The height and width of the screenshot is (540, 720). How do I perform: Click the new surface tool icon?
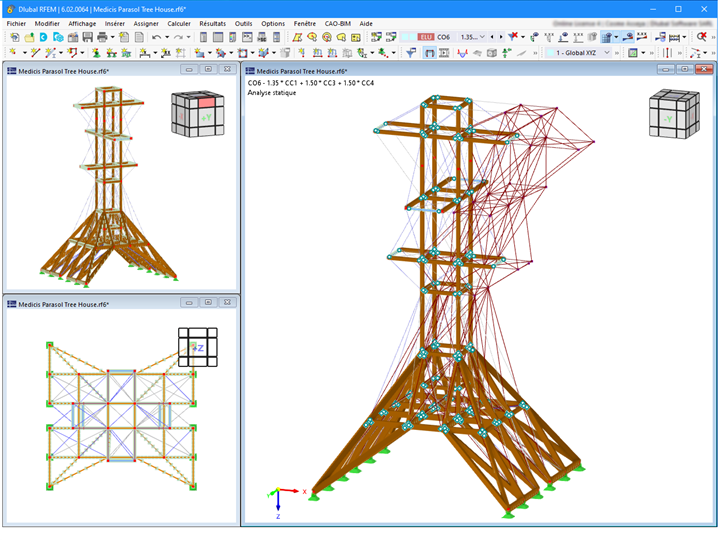tap(198, 53)
